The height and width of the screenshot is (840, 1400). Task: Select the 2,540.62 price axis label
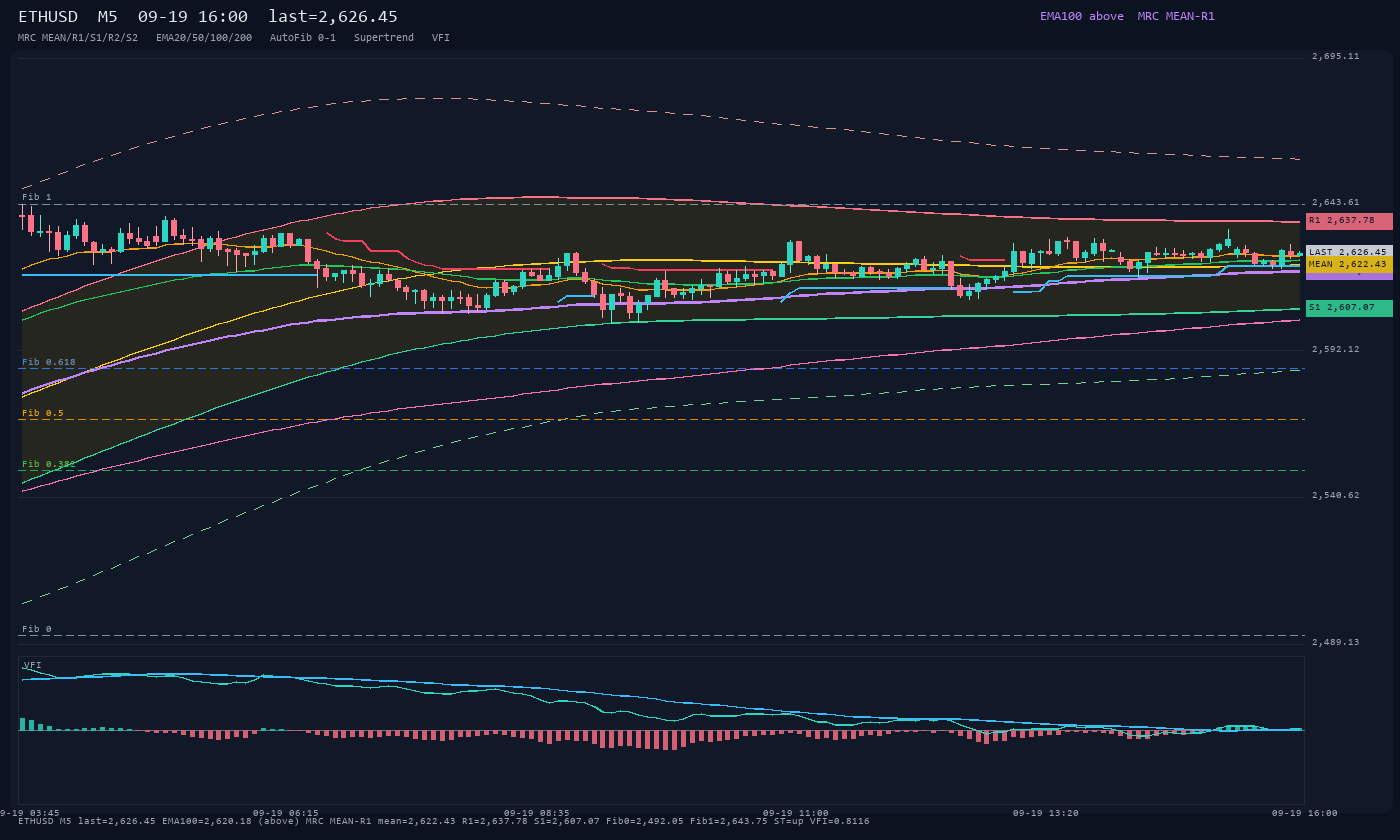click(1335, 495)
